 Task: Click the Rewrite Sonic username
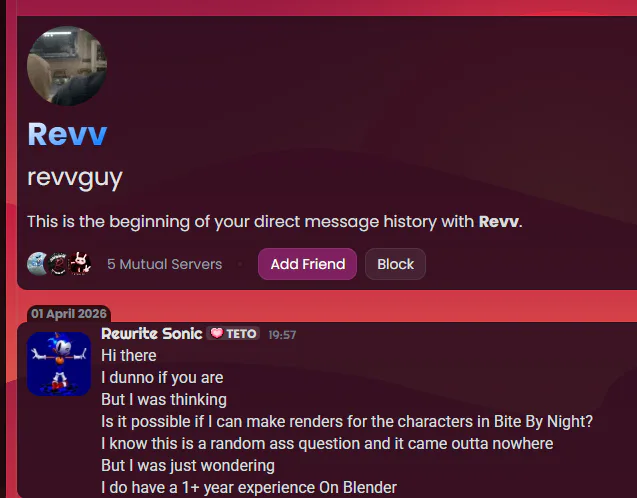pos(152,333)
